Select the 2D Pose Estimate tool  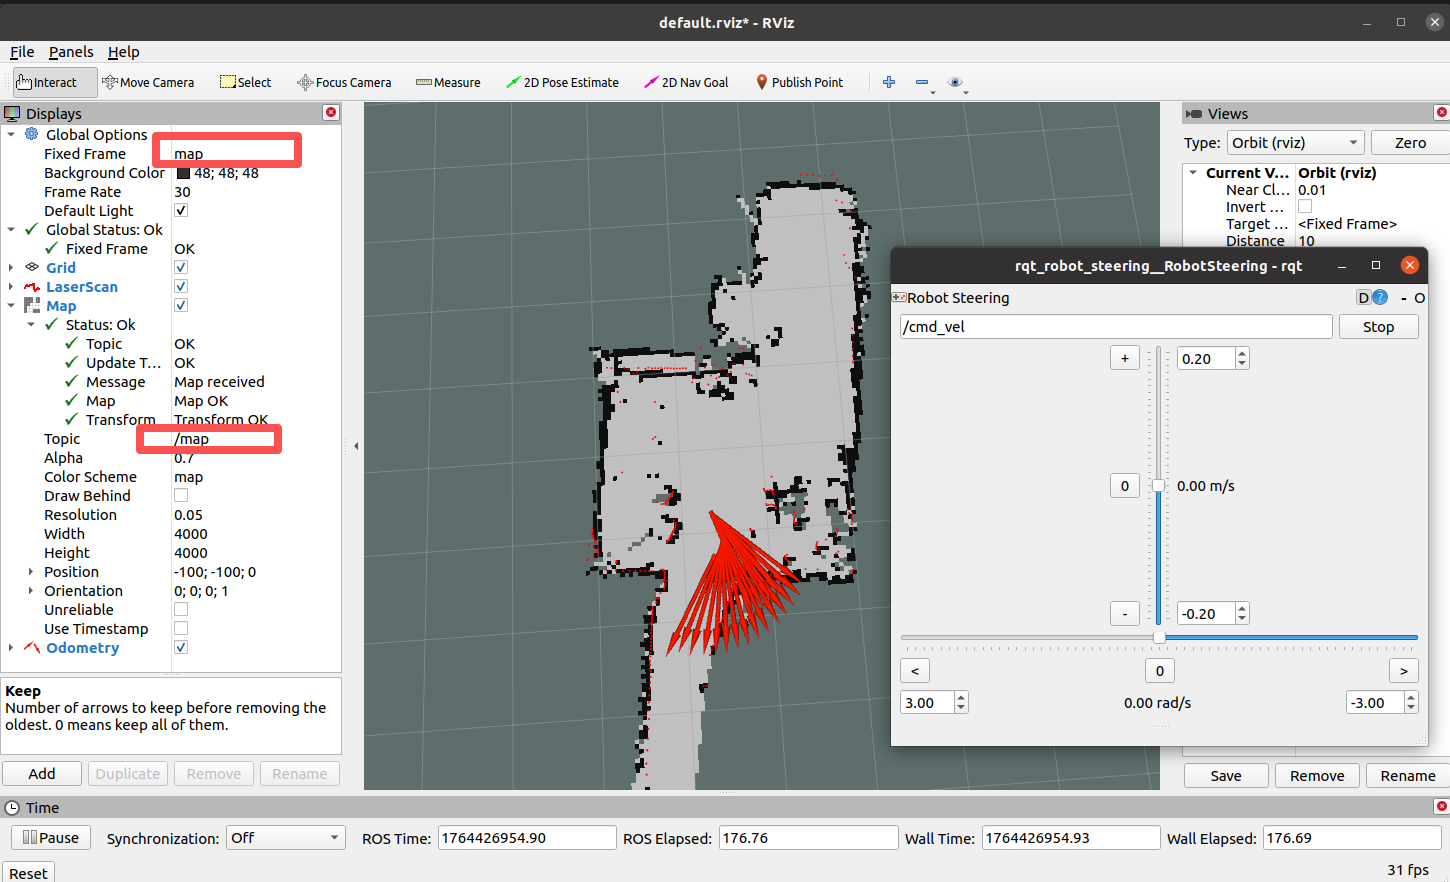(562, 83)
